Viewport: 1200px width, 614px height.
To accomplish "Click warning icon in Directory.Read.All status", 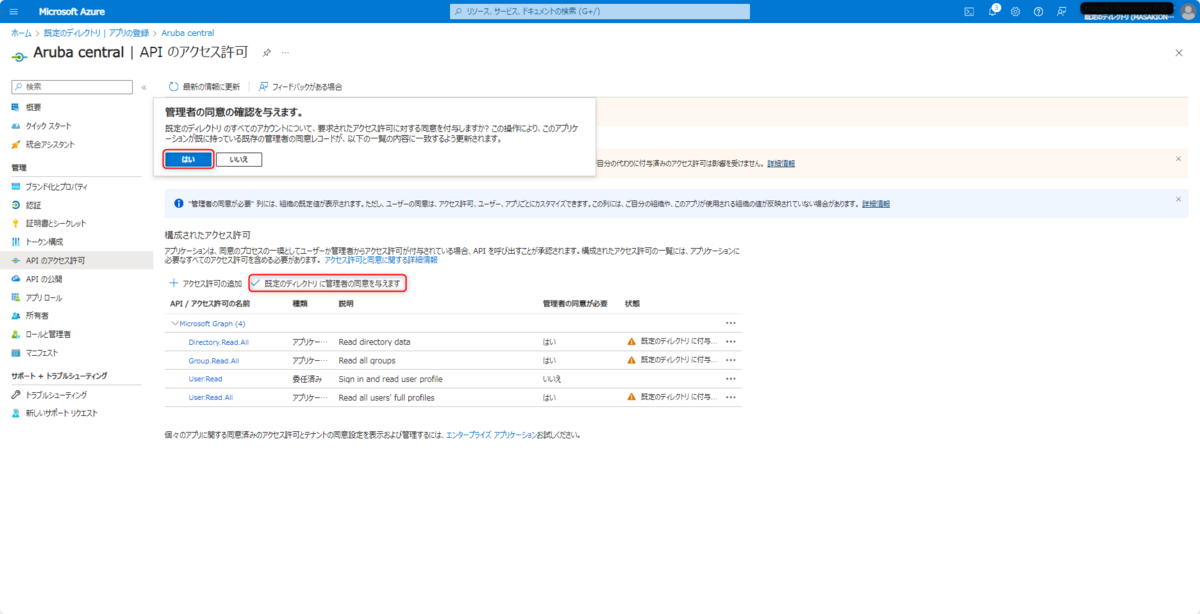I will 631,342.
